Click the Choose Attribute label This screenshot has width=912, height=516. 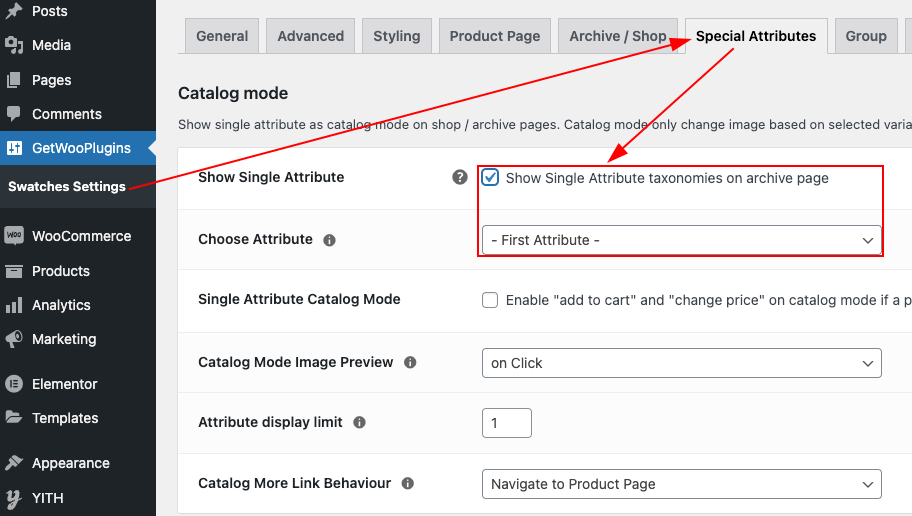(x=255, y=239)
